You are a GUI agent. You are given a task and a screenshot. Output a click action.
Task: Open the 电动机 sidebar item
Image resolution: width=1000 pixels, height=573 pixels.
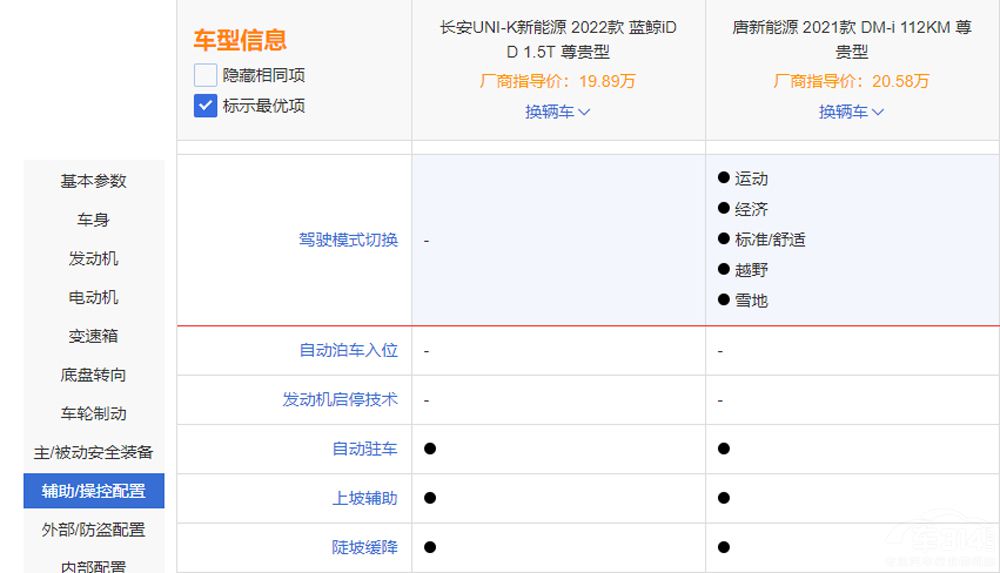(94, 297)
